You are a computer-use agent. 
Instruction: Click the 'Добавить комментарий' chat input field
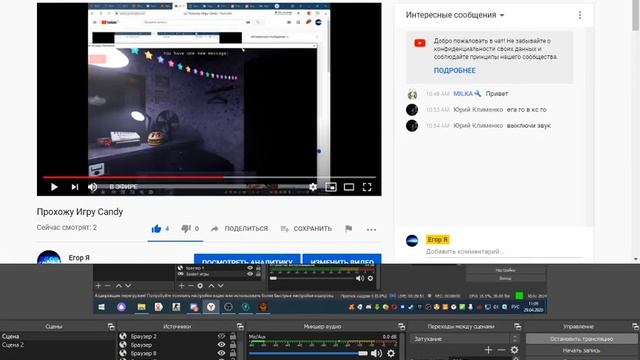504,251
